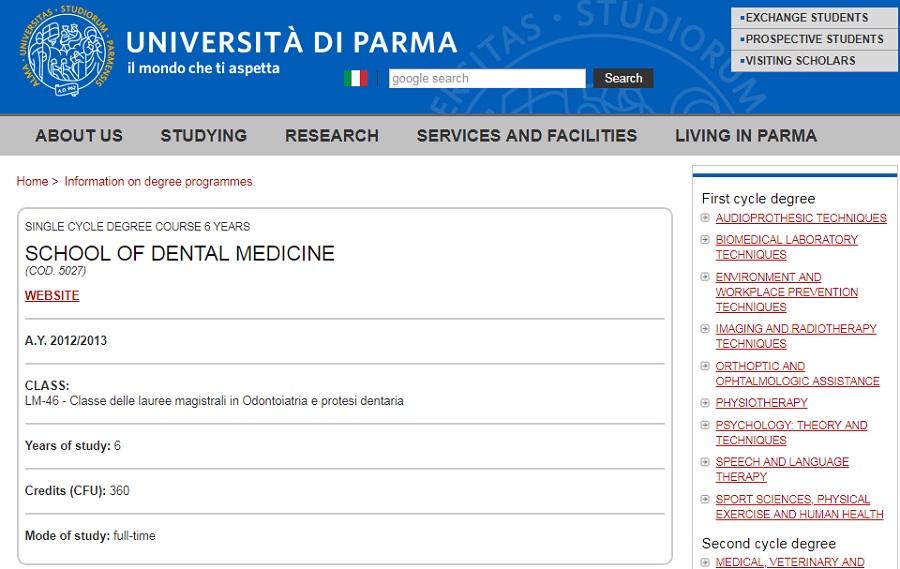The width and height of the screenshot is (900, 569).
Task: Expand icon beside Physiotherapy
Action: pos(705,402)
